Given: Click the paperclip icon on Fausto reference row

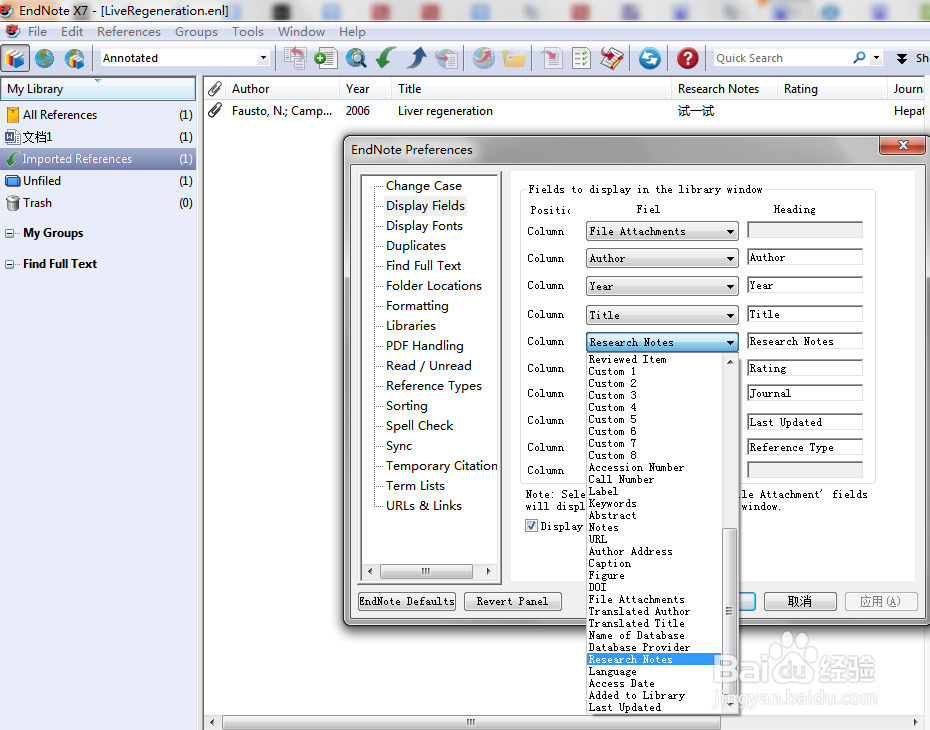Looking at the screenshot, I should pyautogui.click(x=215, y=111).
